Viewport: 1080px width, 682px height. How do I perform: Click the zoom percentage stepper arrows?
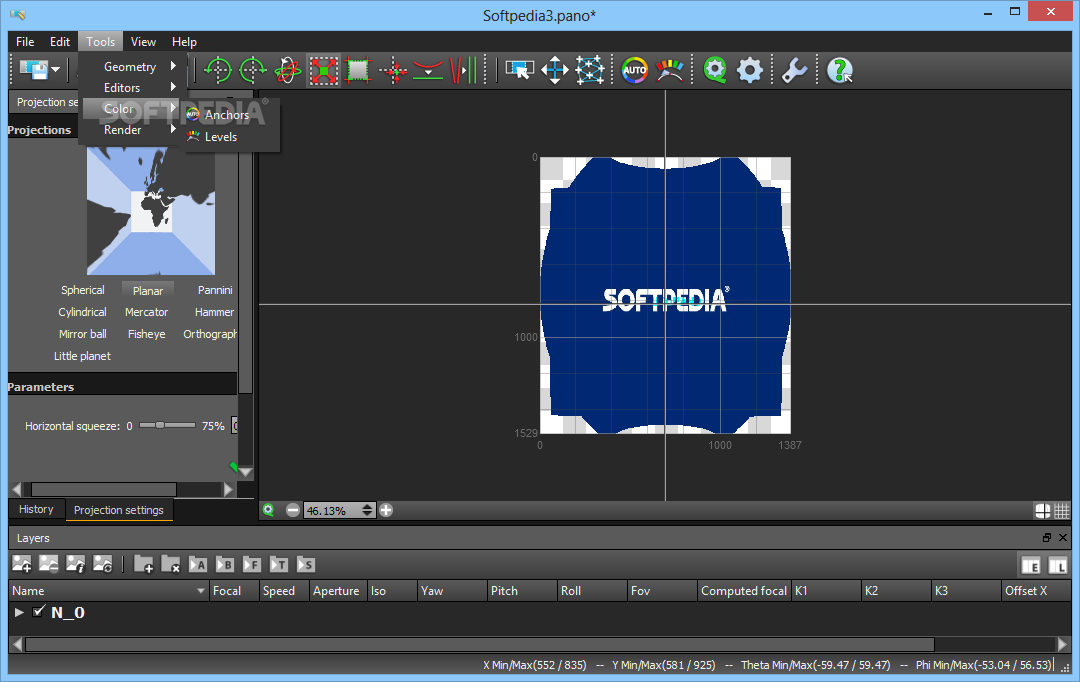tap(367, 510)
